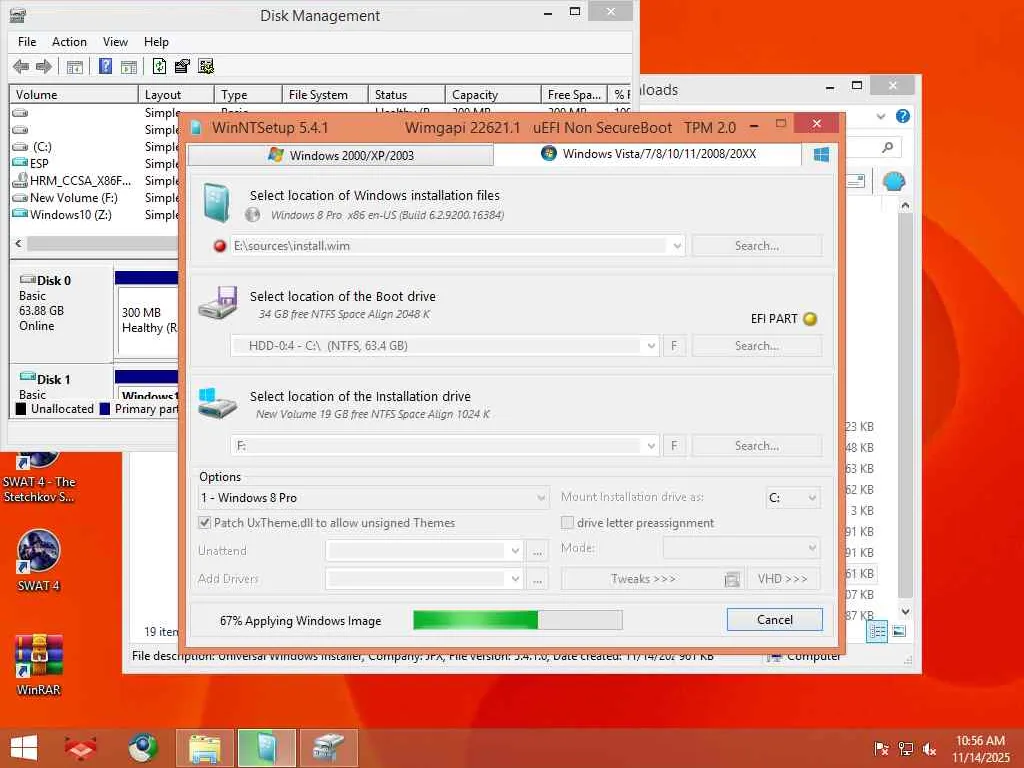Viewport: 1024px width, 768px height.
Task: Open the Unattend dropdown
Action: (x=515, y=551)
